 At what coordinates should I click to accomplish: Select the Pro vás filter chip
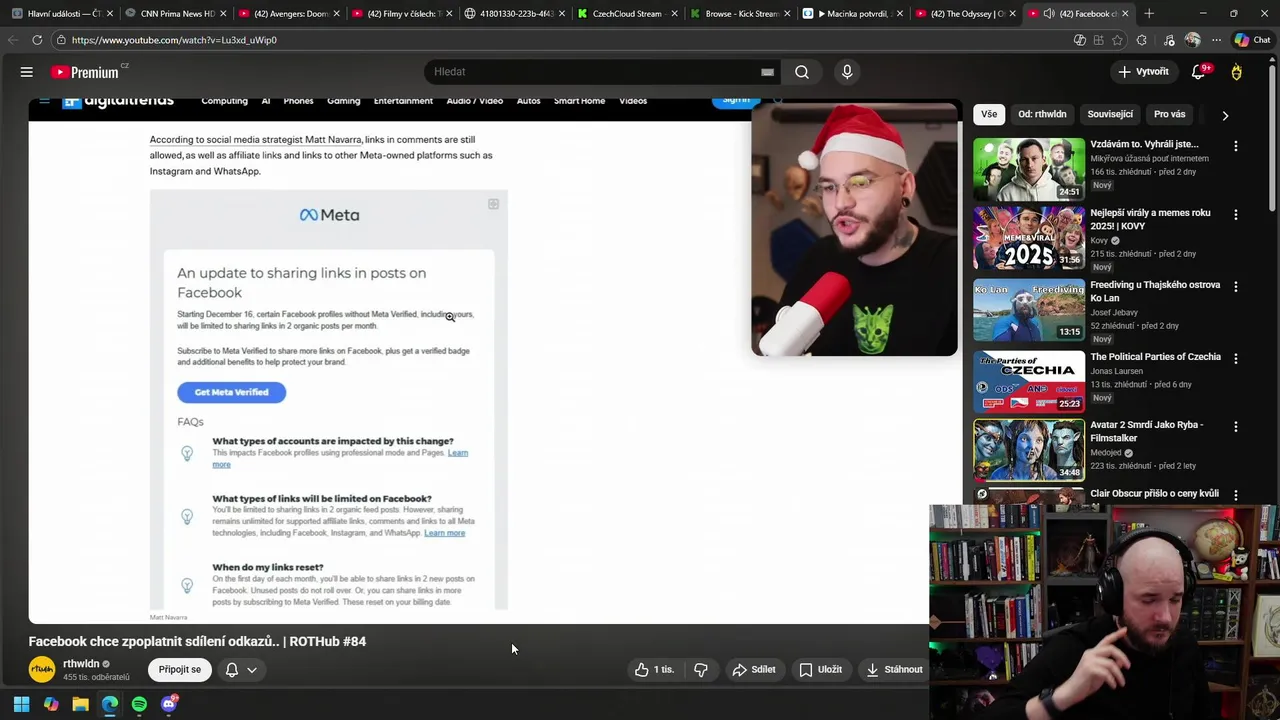tap(1169, 114)
